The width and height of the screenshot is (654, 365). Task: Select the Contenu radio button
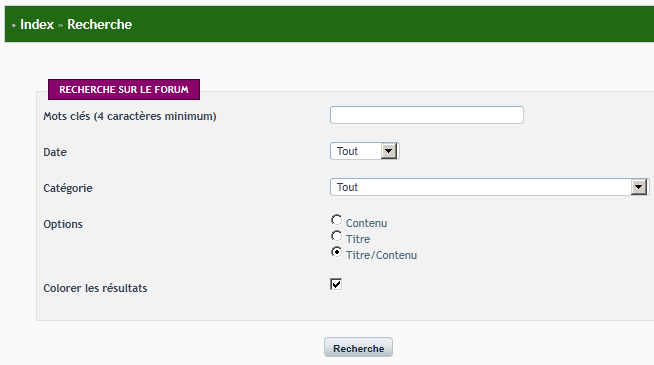coord(336,220)
